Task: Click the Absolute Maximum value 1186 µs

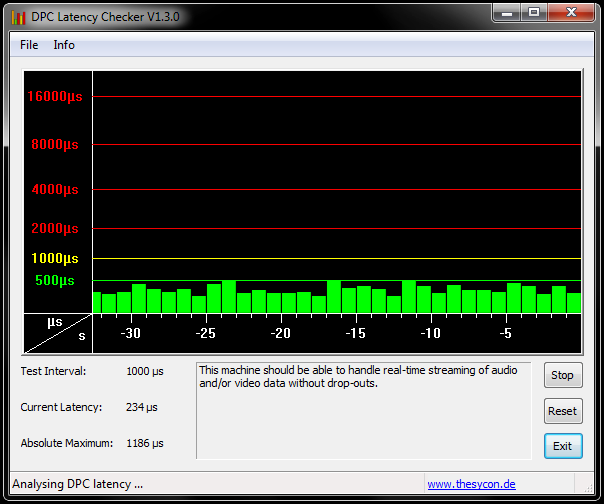Action: (145, 443)
